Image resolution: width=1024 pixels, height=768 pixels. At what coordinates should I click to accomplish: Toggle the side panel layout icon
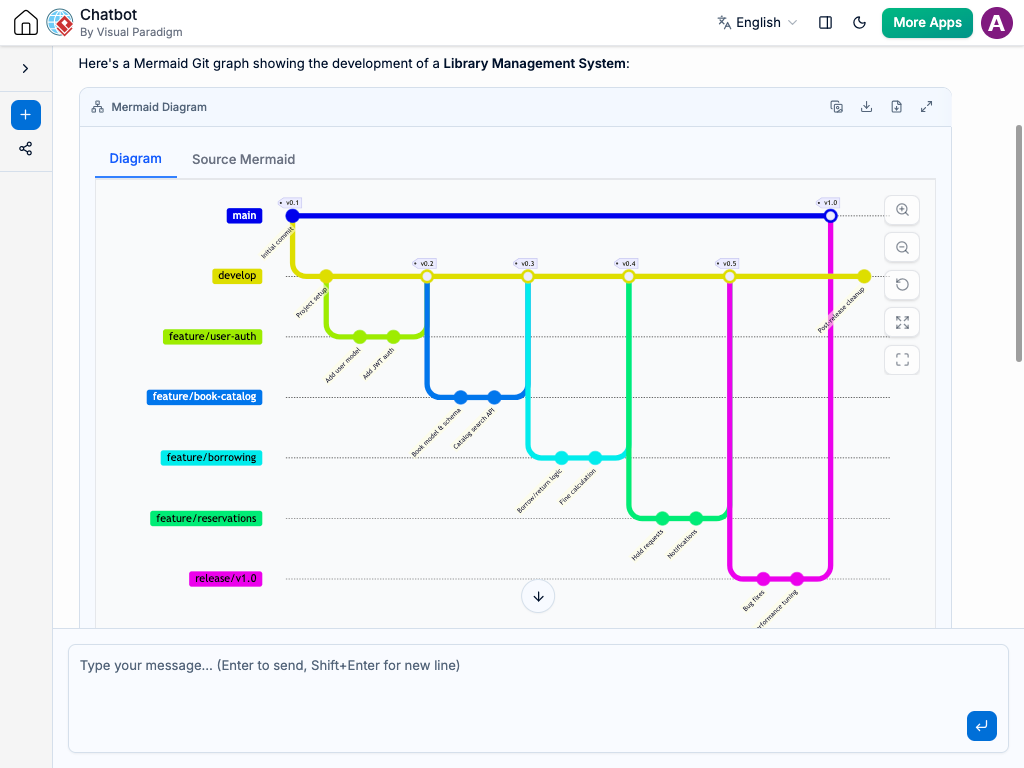825,22
